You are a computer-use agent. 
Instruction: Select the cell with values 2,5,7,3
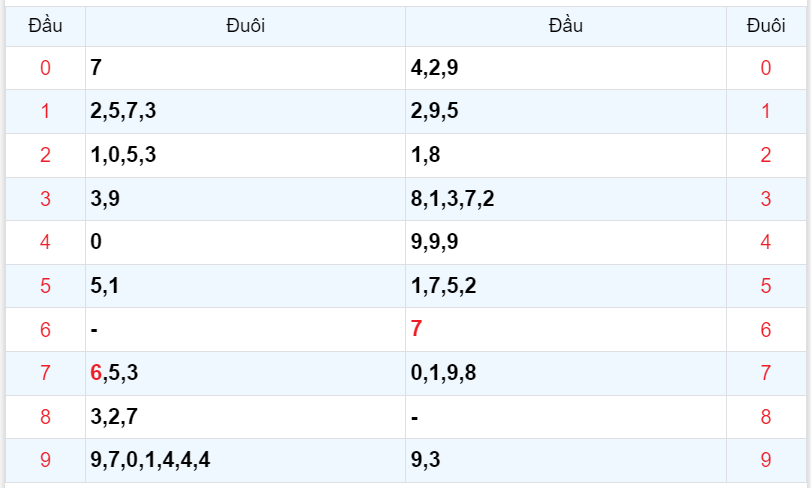(x=123, y=111)
